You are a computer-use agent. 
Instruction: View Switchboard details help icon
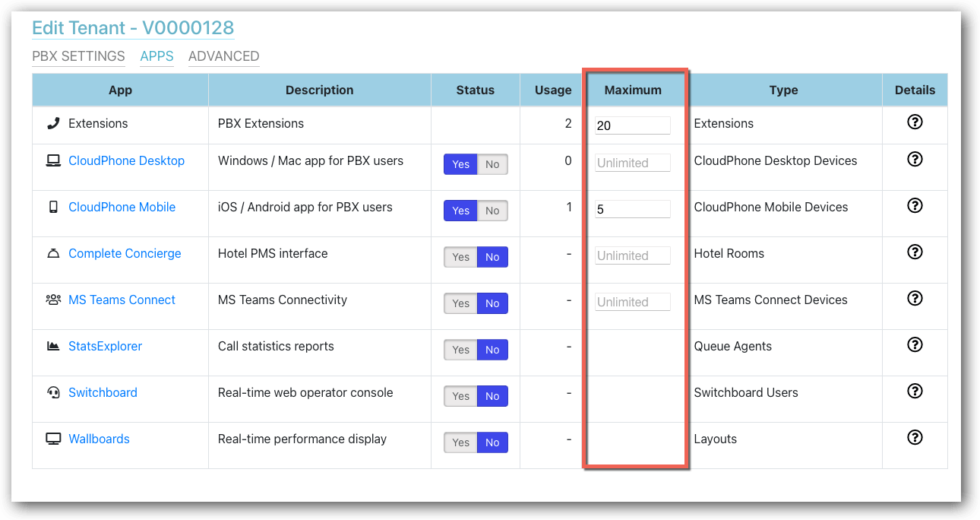(x=914, y=391)
